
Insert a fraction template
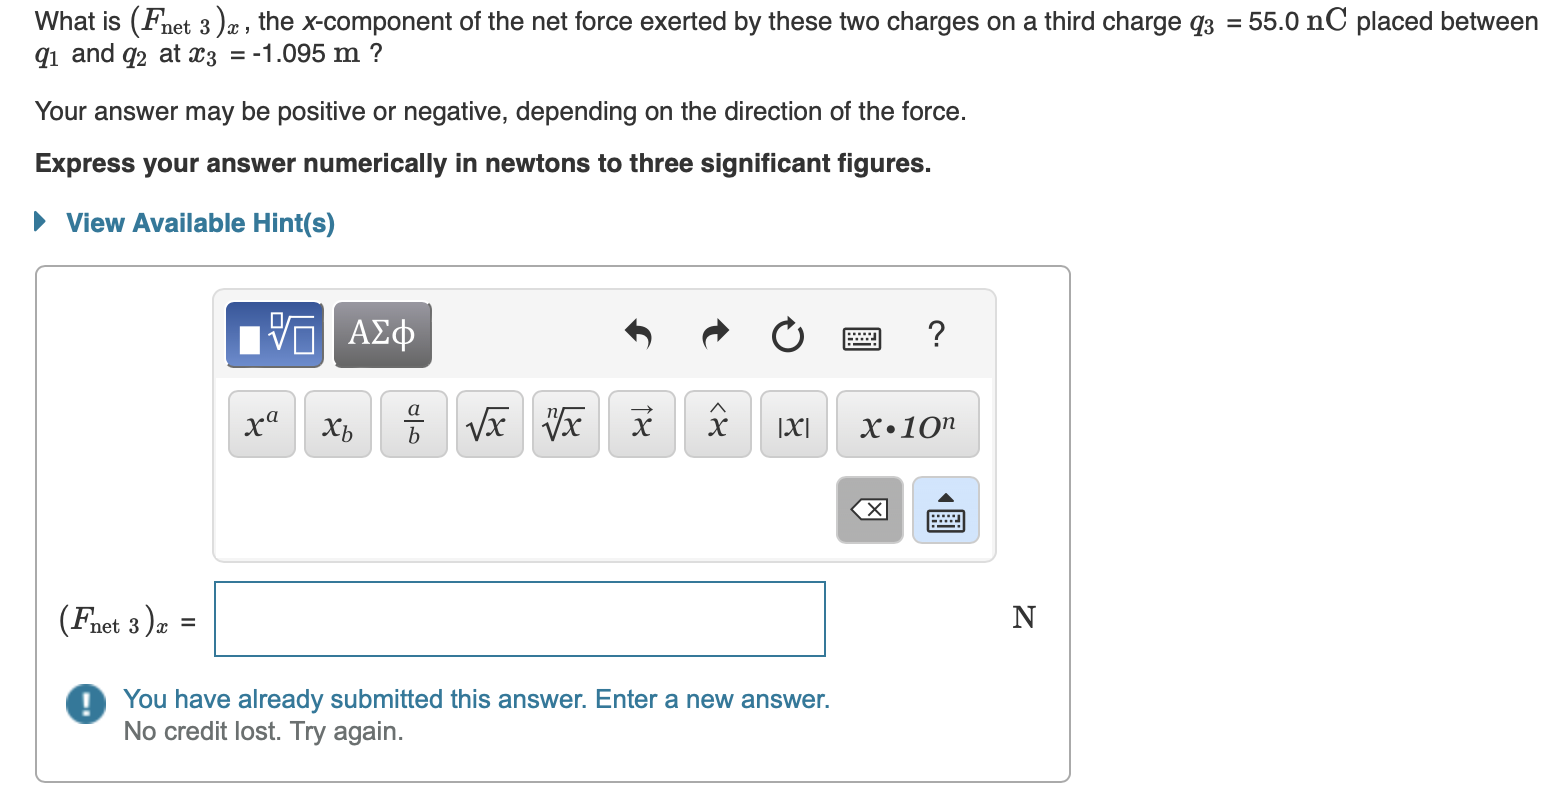point(413,423)
